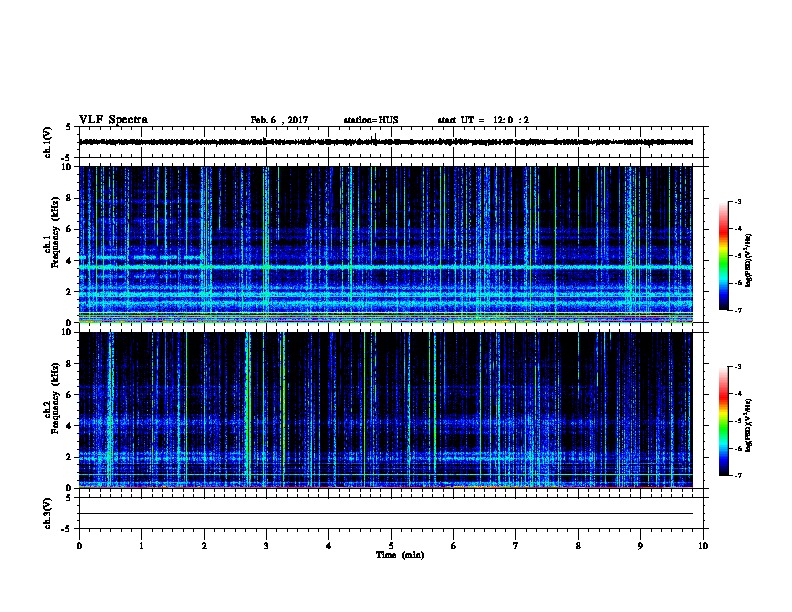Image resolution: width=792 pixels, height=612 pixels.
Task: Select the date text "Feb. 6 , 2017"
Action: click(279, 120)
